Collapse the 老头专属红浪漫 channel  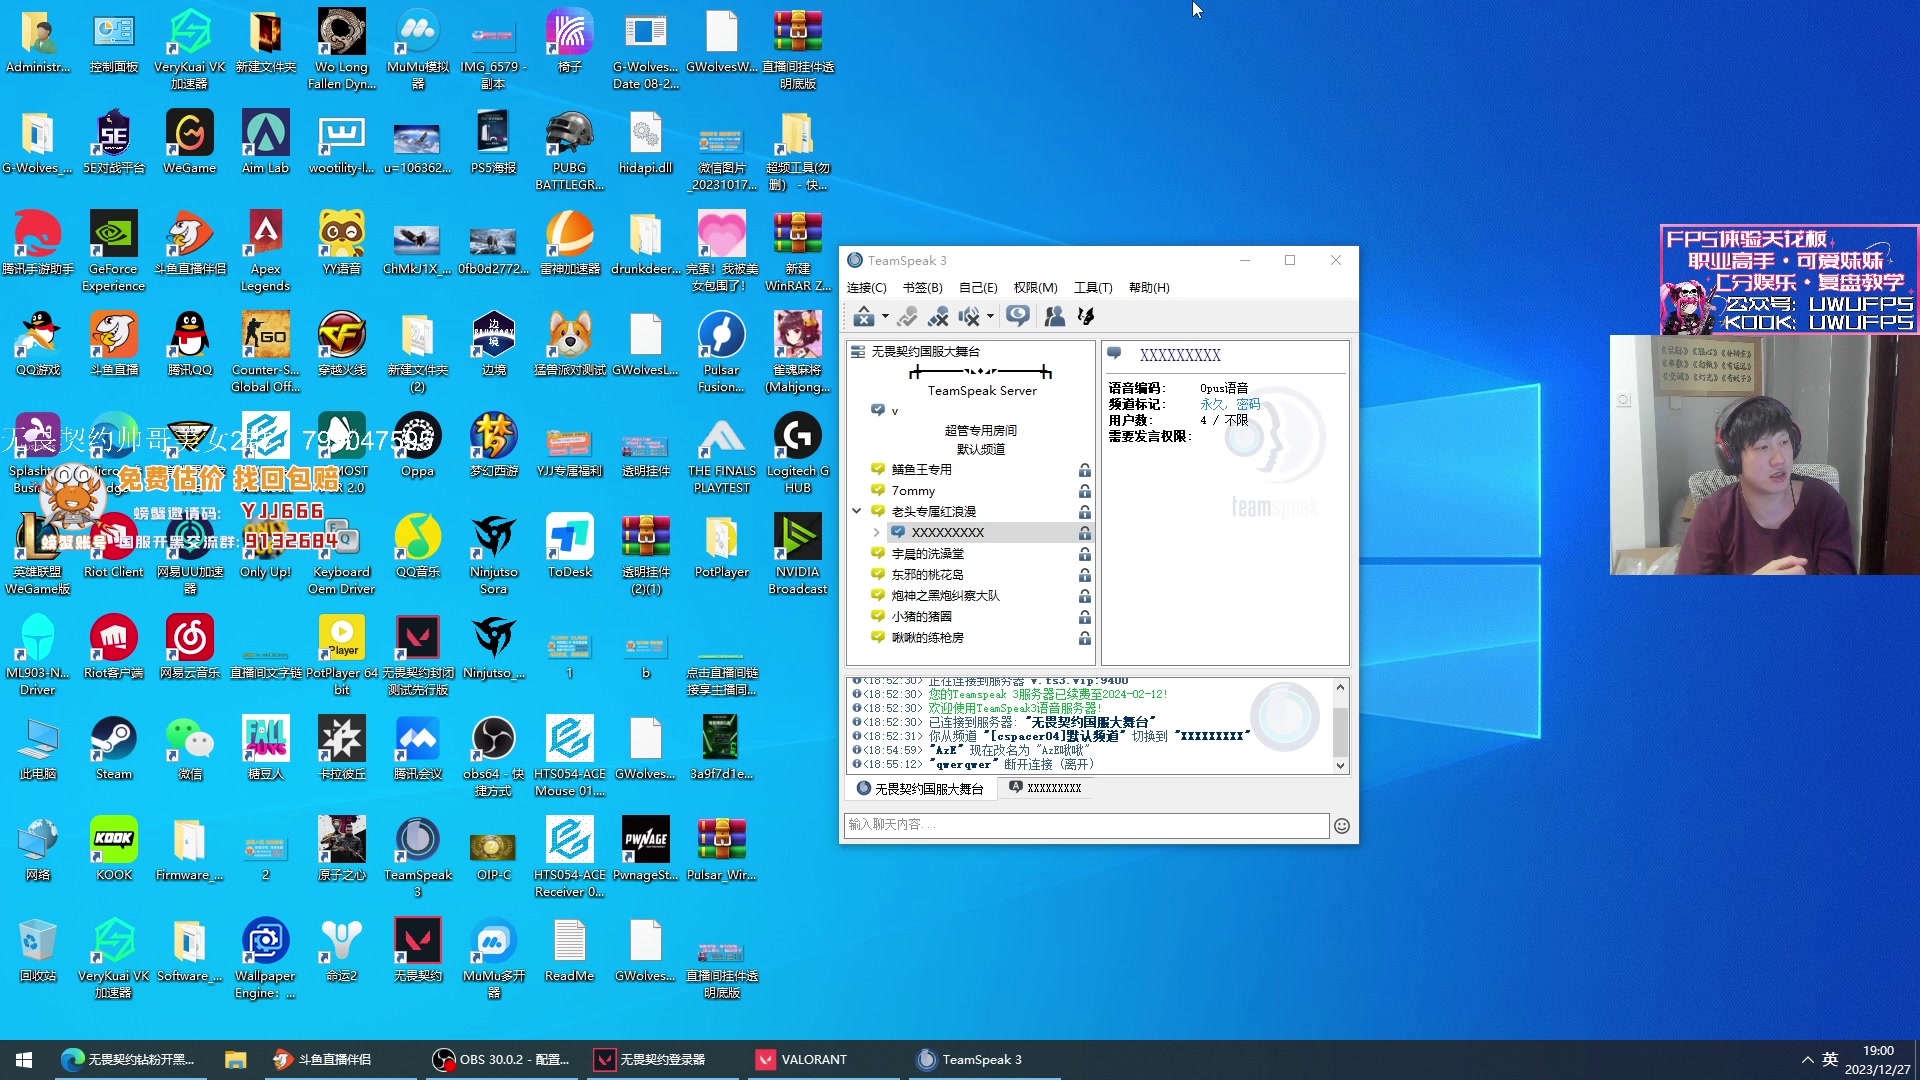pos(857,511)
